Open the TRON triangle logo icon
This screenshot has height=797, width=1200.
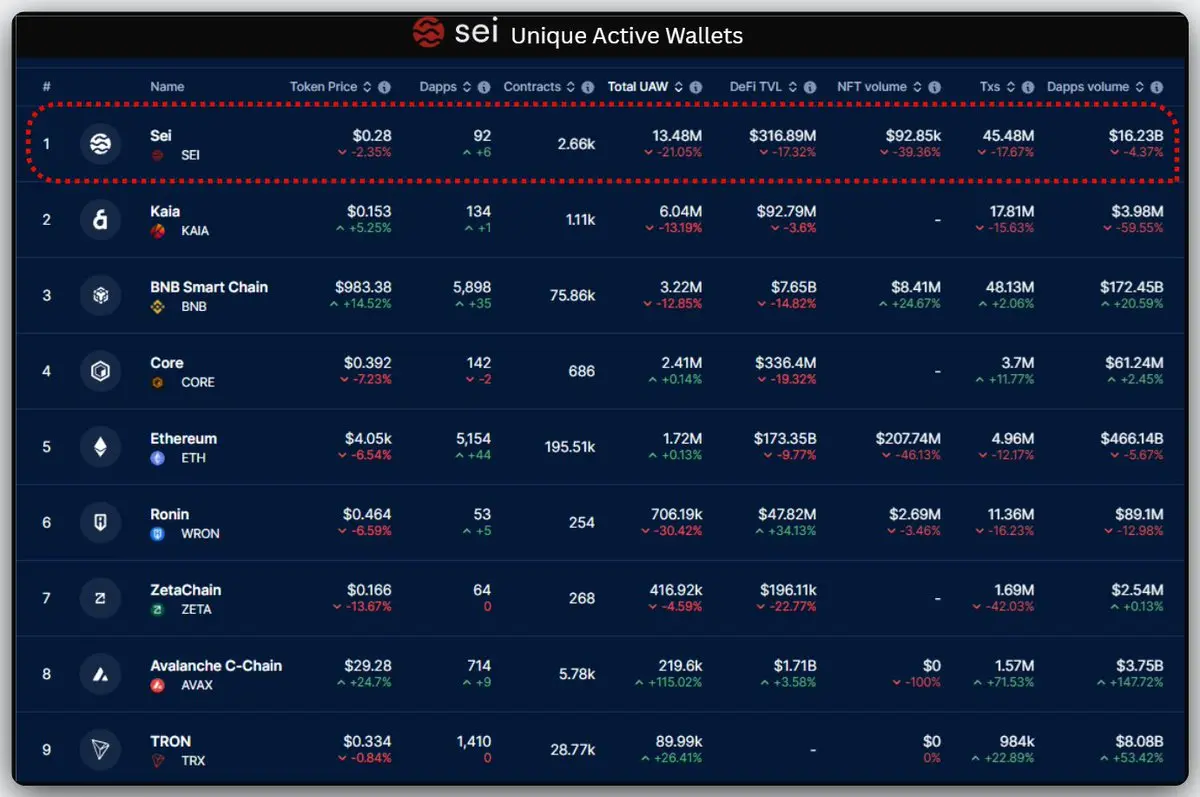(x=100, y=750)
